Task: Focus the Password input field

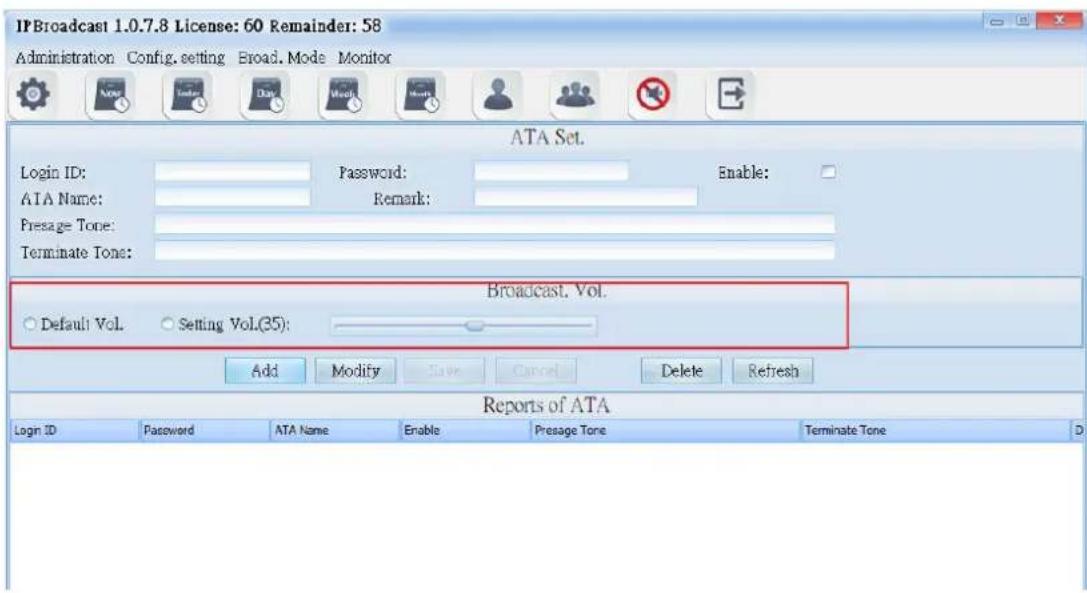Action: (x=551, y=171)
